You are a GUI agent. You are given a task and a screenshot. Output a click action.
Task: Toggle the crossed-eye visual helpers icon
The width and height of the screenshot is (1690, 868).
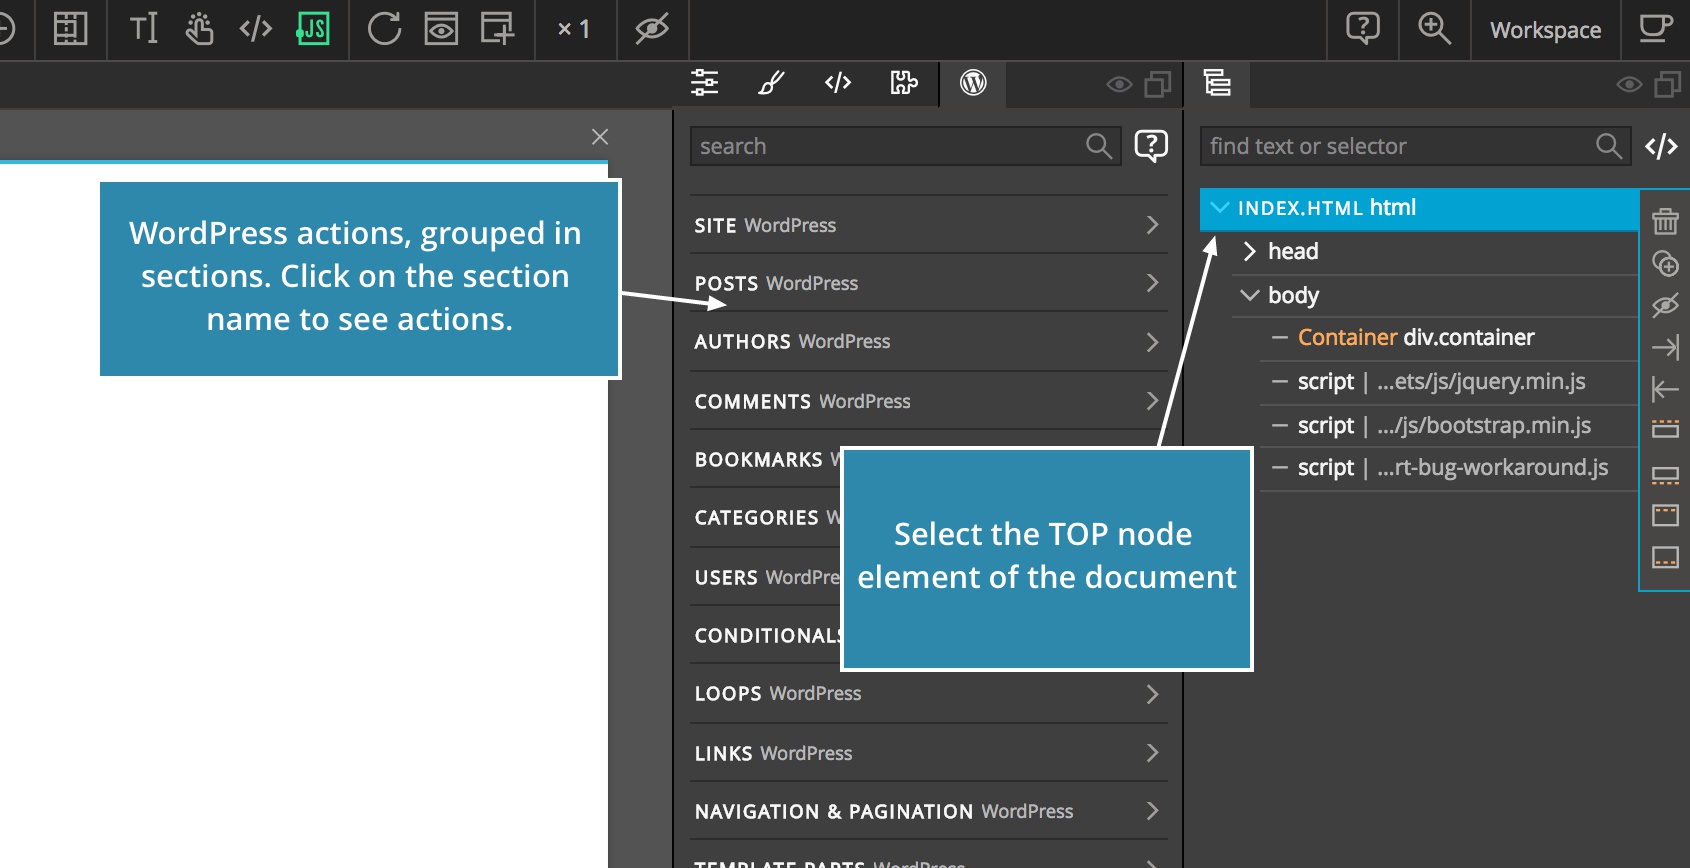tap(652, 28)
